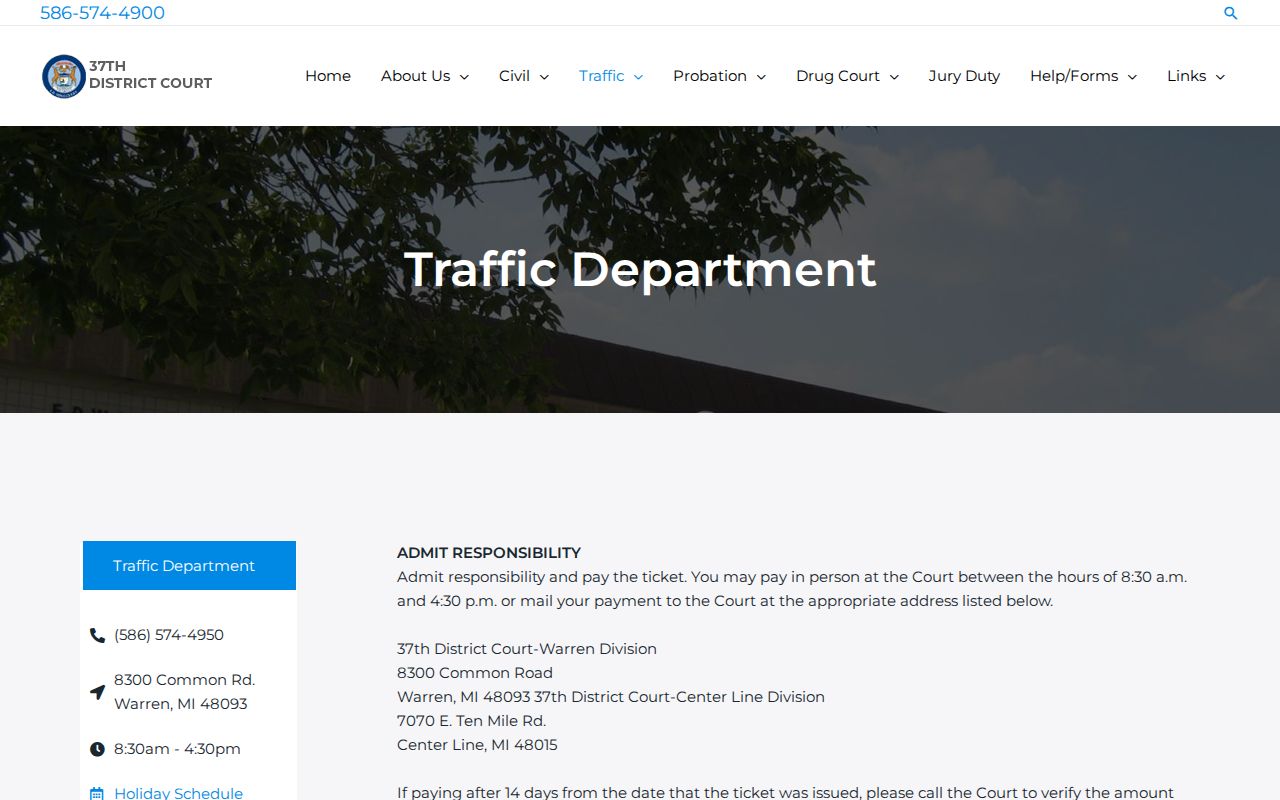Expand the Links menu chevron

click(x=1220, y=77)
